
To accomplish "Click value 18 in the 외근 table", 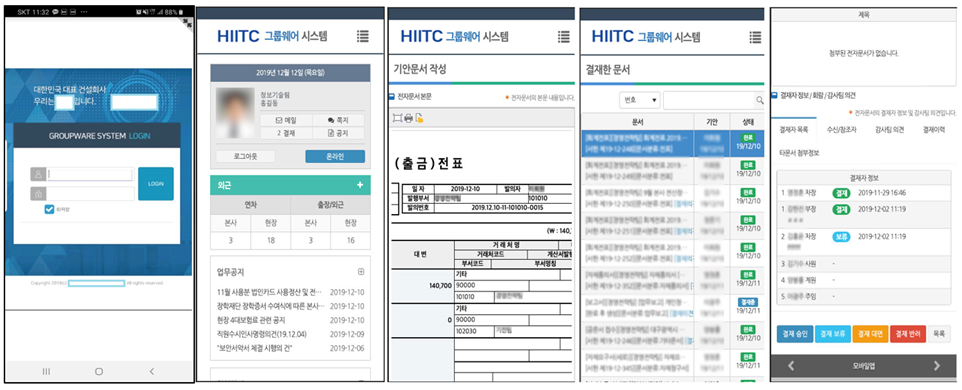I will [x=271, y=240].
